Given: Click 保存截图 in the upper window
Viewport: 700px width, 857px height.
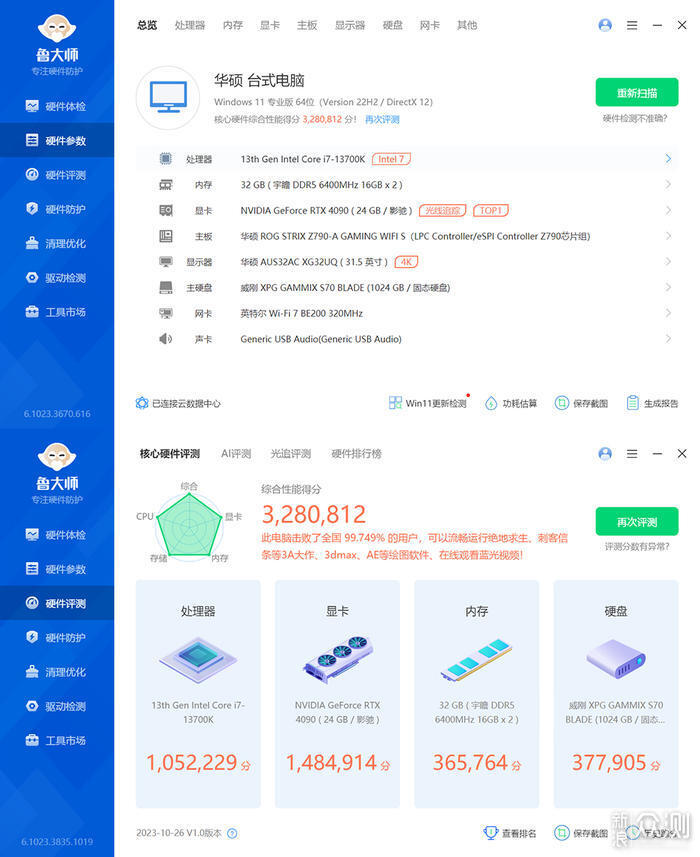Looking at the screenshot, I should (581, 403).
